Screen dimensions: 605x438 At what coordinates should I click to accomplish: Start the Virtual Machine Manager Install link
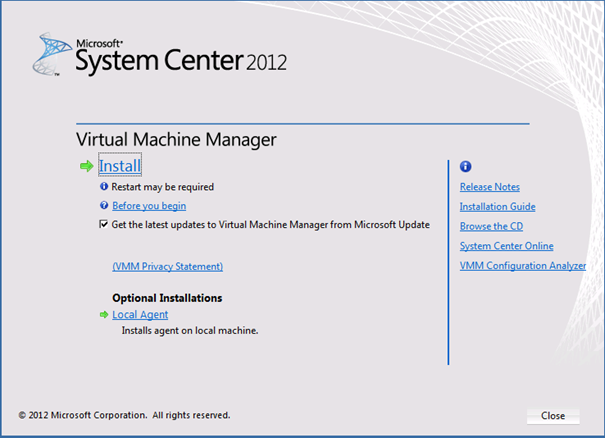pyautogui.click(x=120, y=166)
